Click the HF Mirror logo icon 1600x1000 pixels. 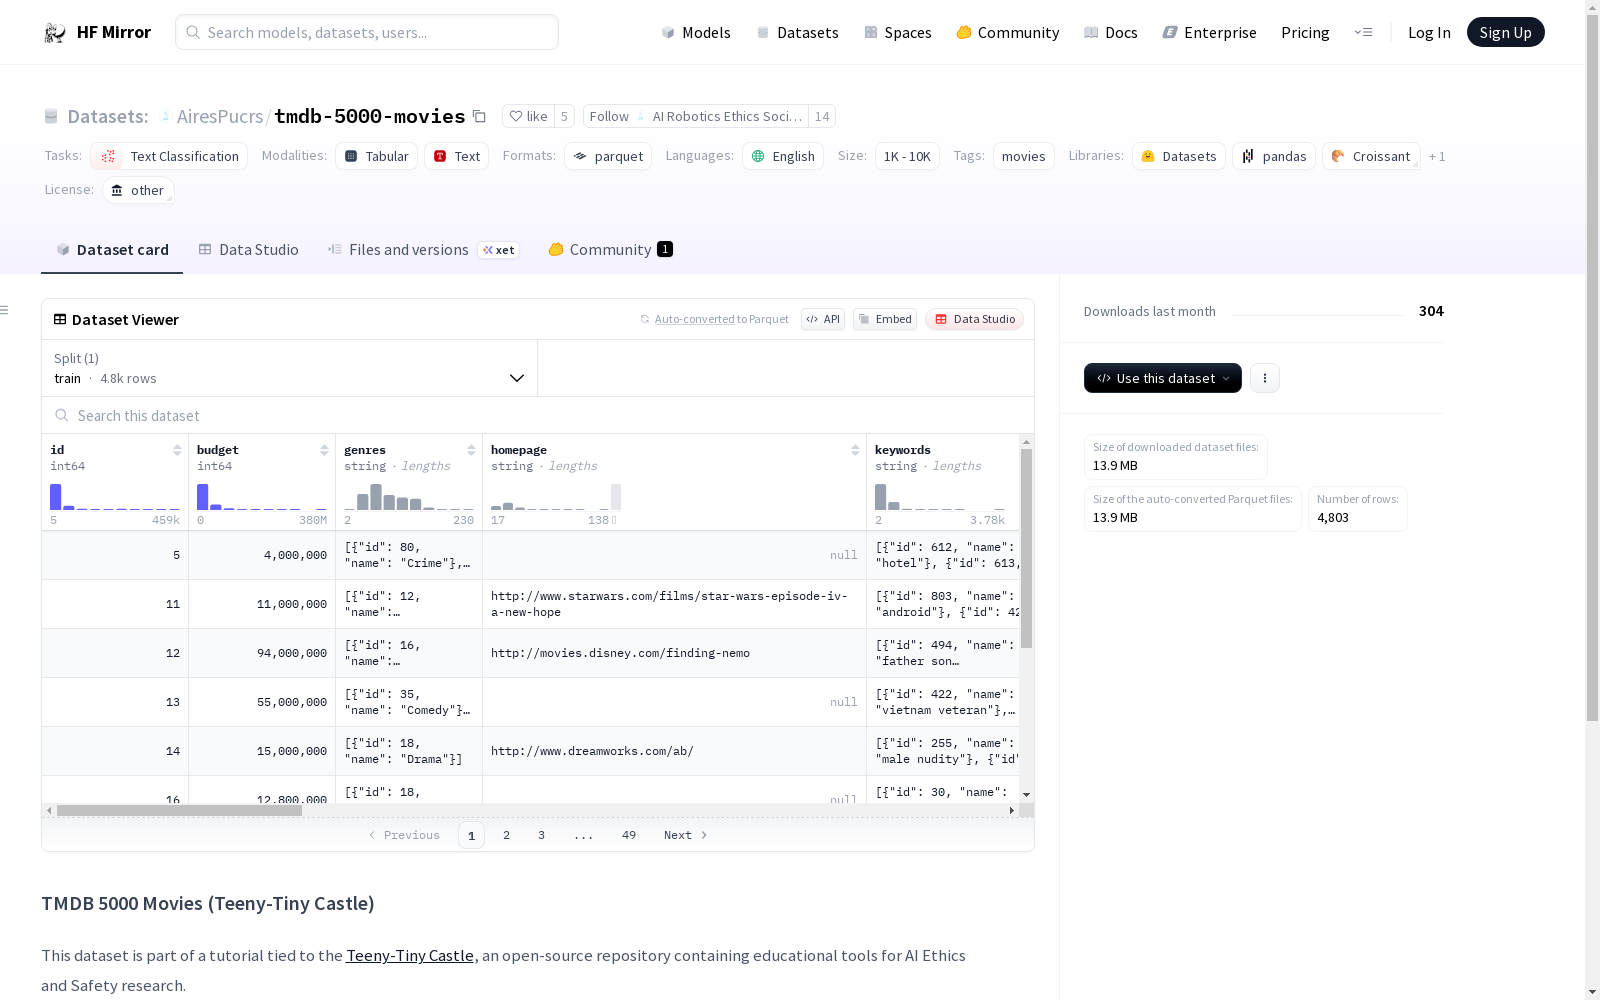(x=55, y=33)
